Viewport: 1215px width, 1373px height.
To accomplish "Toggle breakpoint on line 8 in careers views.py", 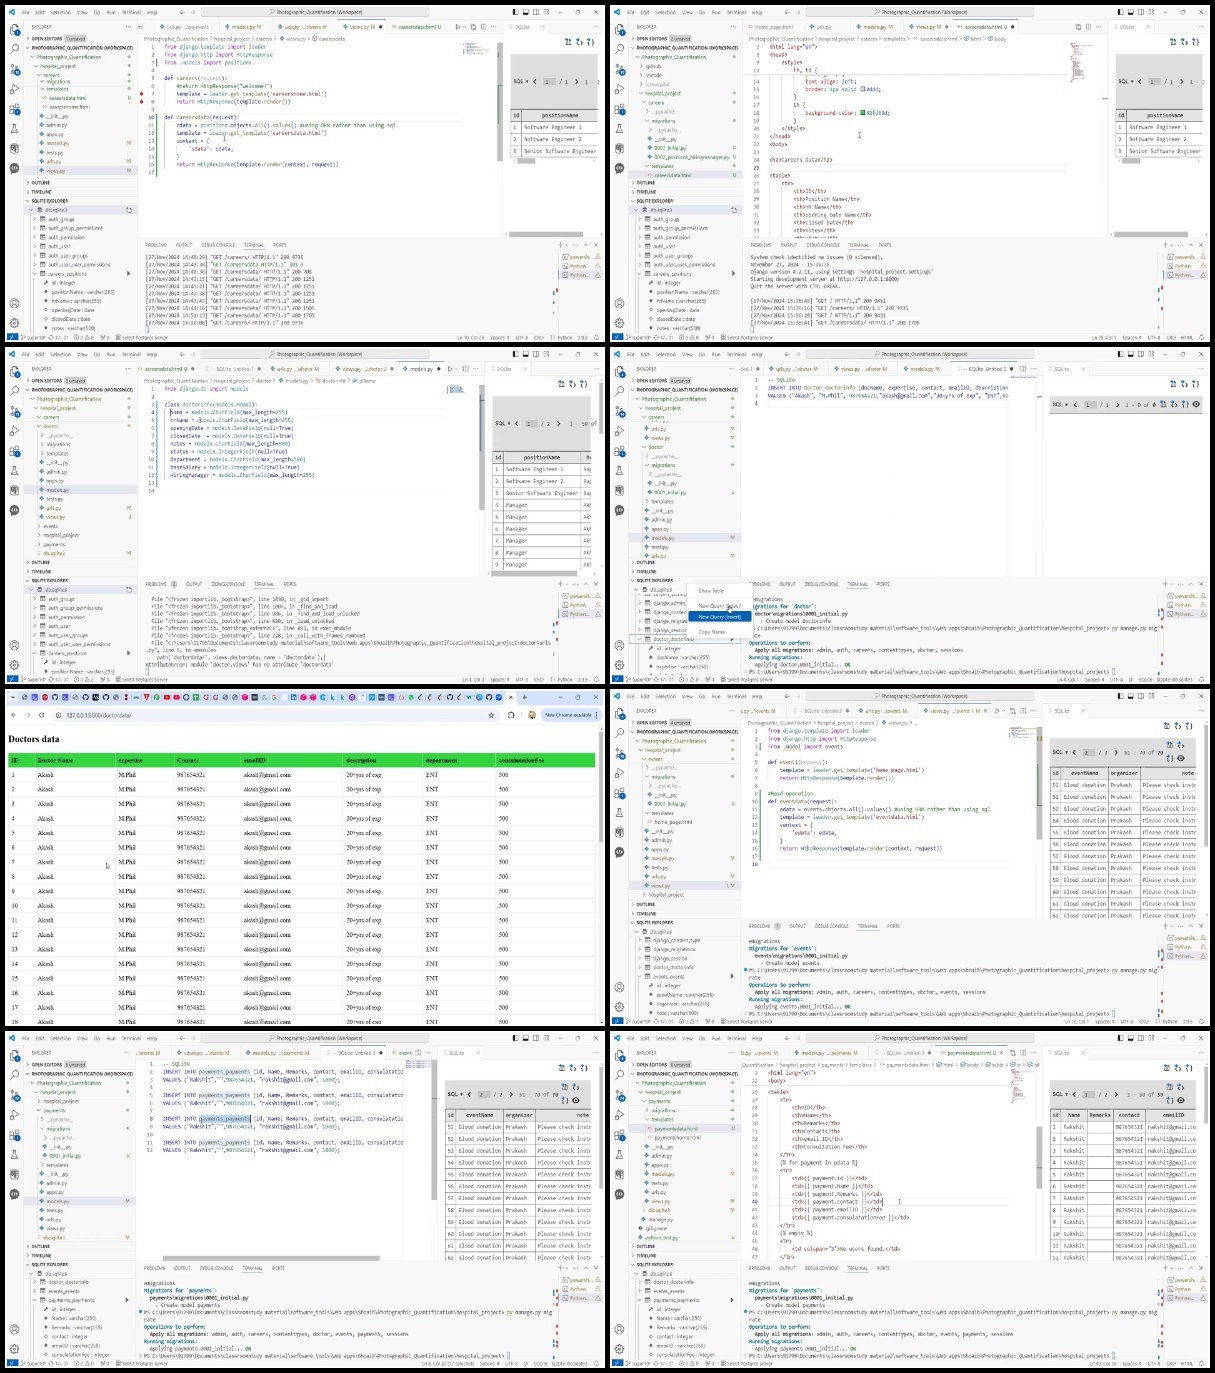I will click(142, 101).
